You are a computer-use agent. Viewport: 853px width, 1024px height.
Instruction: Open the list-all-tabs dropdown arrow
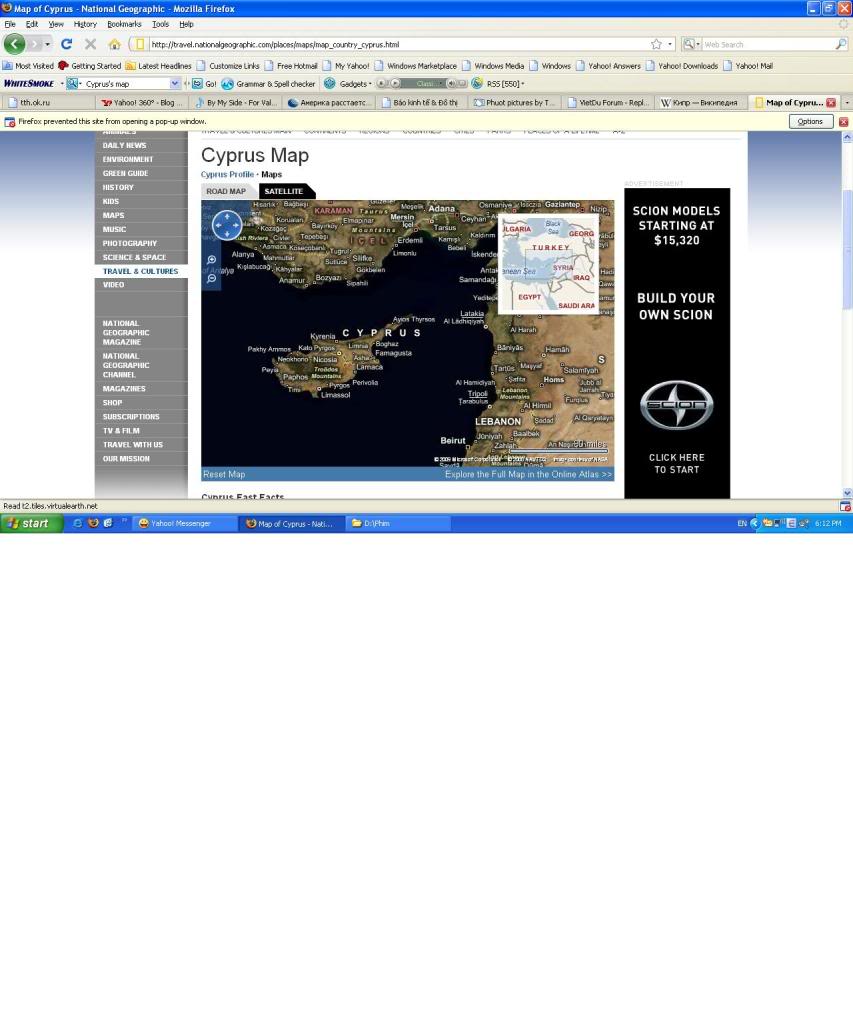(847, 103)
